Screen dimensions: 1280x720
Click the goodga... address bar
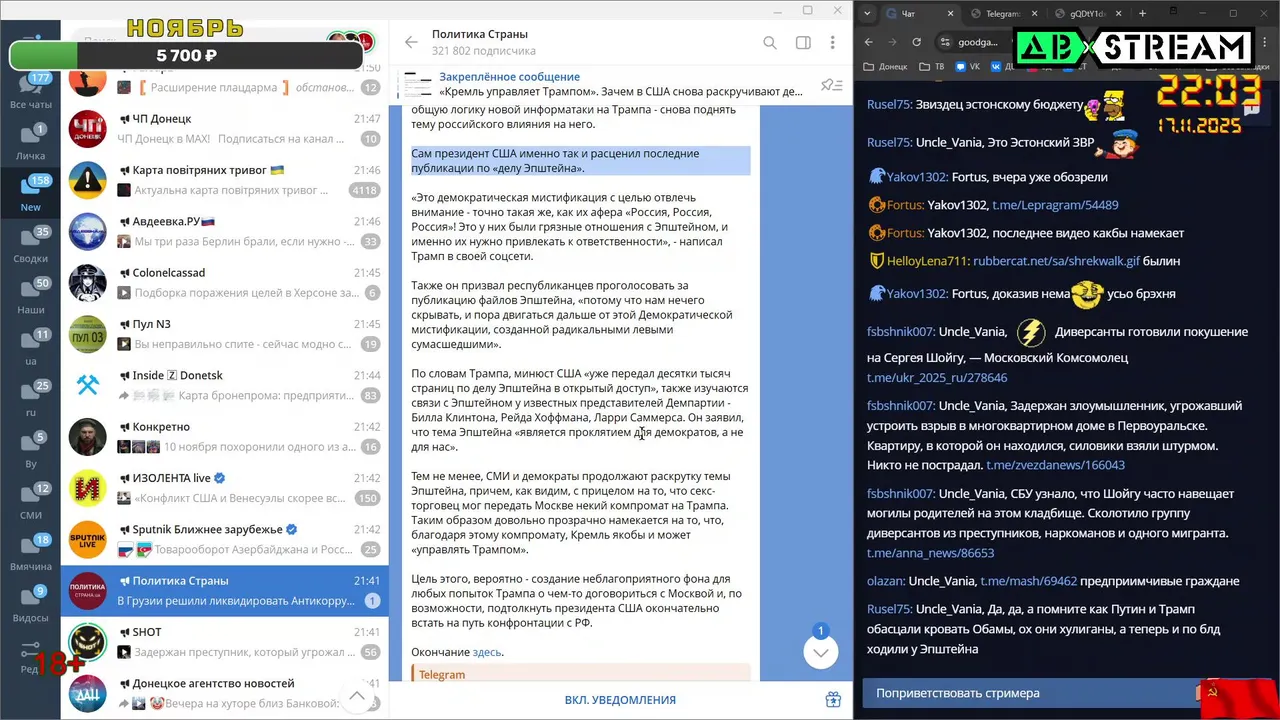978,42
